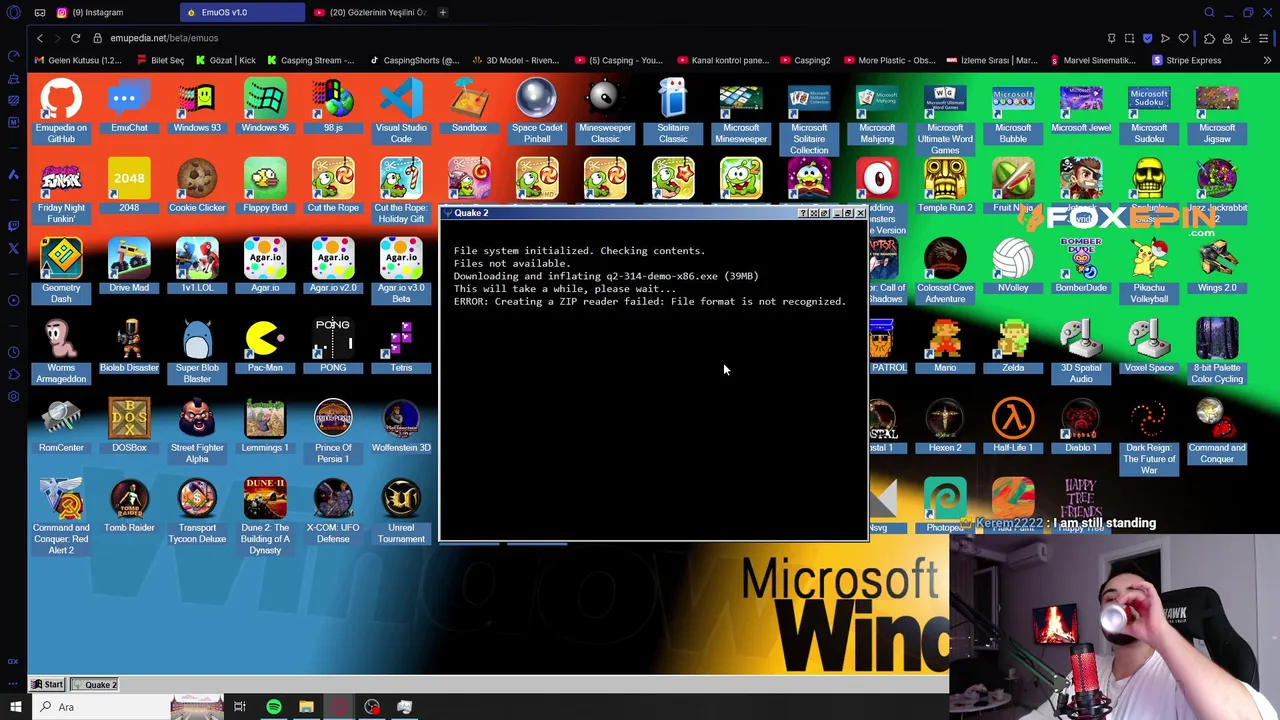This screenshot has width=1280, height=720.
Task: Open the PONG game icon
Action: point(333,346)
